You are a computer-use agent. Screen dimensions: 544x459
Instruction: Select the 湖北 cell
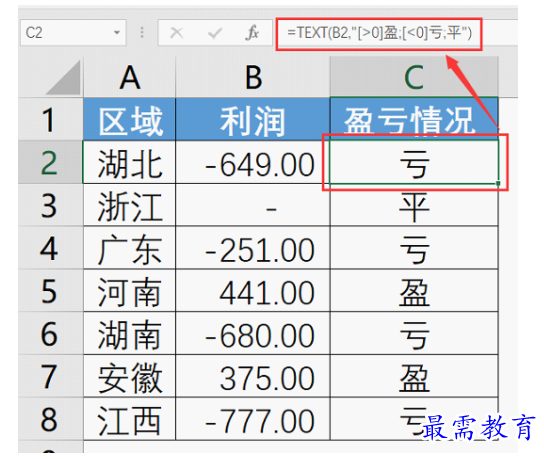(x=130, y=162)
